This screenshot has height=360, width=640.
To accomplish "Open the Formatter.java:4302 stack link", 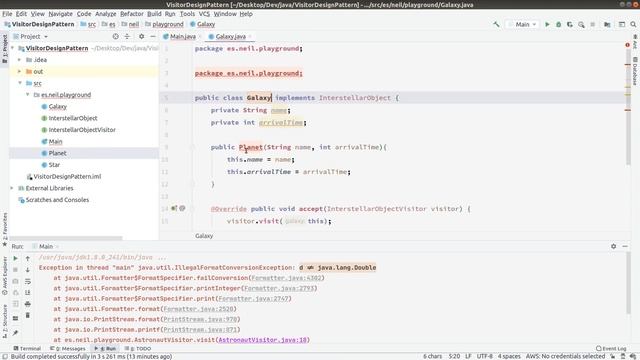I will (x=287, y=278).
